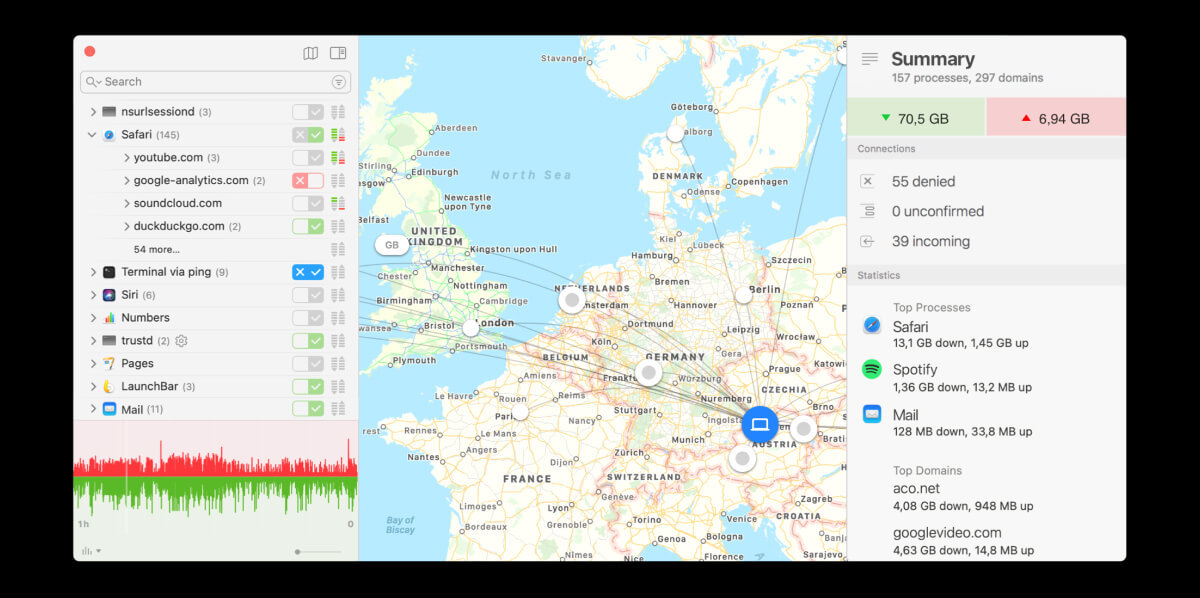
Task: Toggle the Siri rule switch
Action: tap(308, 295)
